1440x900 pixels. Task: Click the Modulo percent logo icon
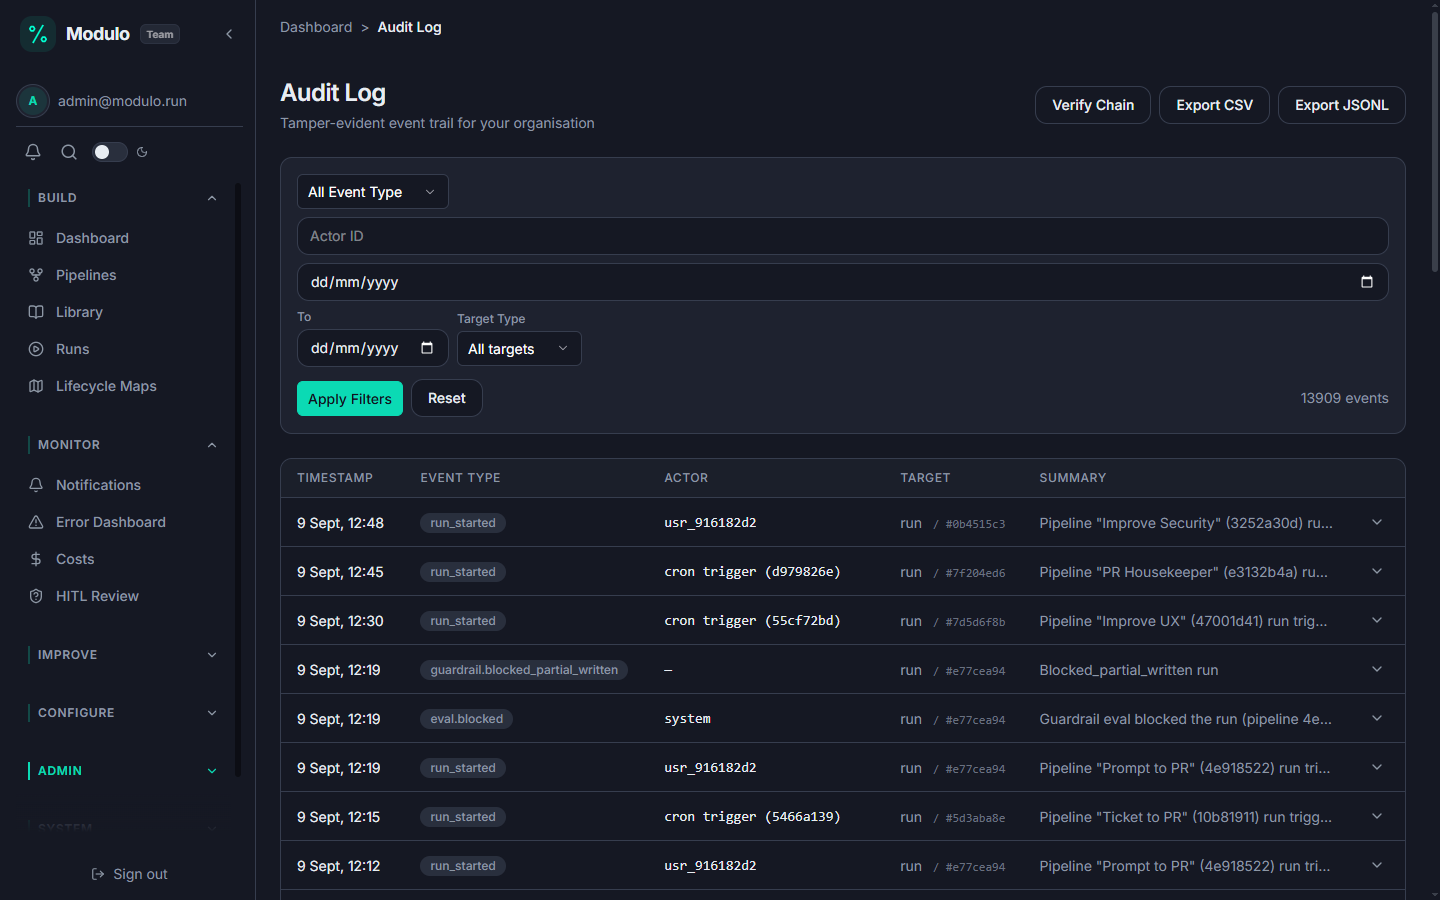click(x=38, y=34)
